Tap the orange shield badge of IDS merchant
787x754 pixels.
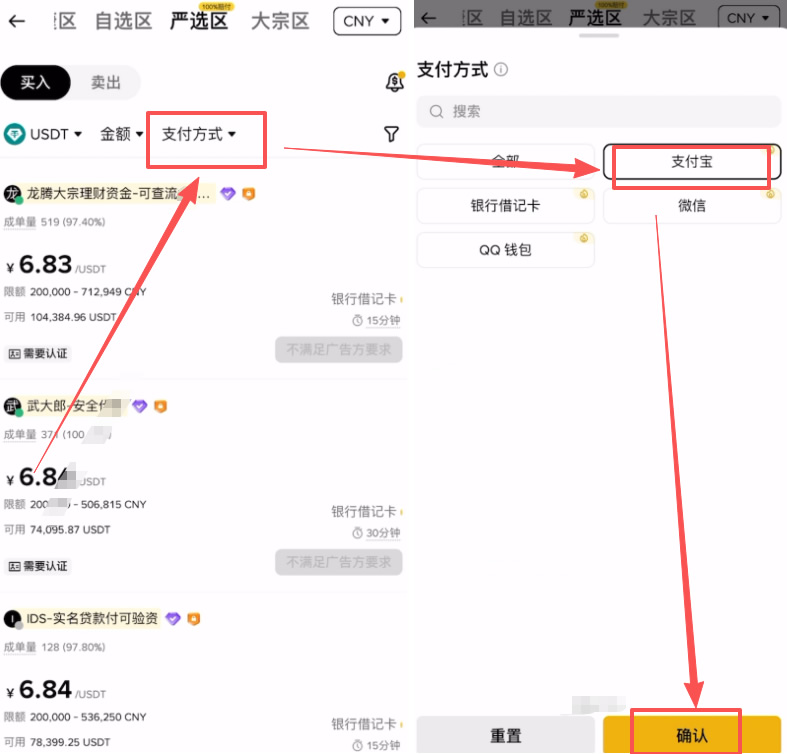[193, 619]
